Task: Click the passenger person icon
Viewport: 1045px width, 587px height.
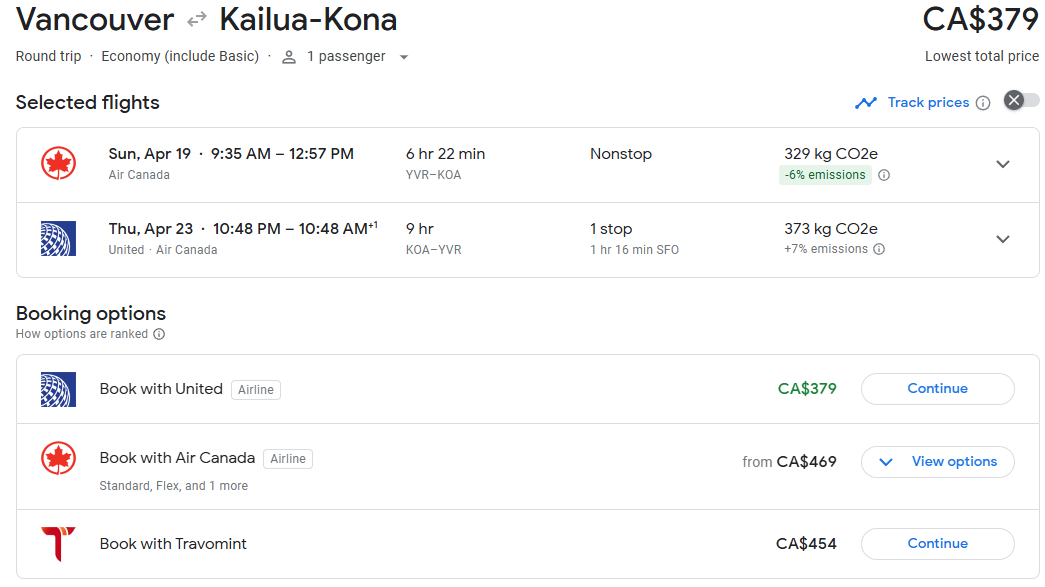Action: point(289,57)
